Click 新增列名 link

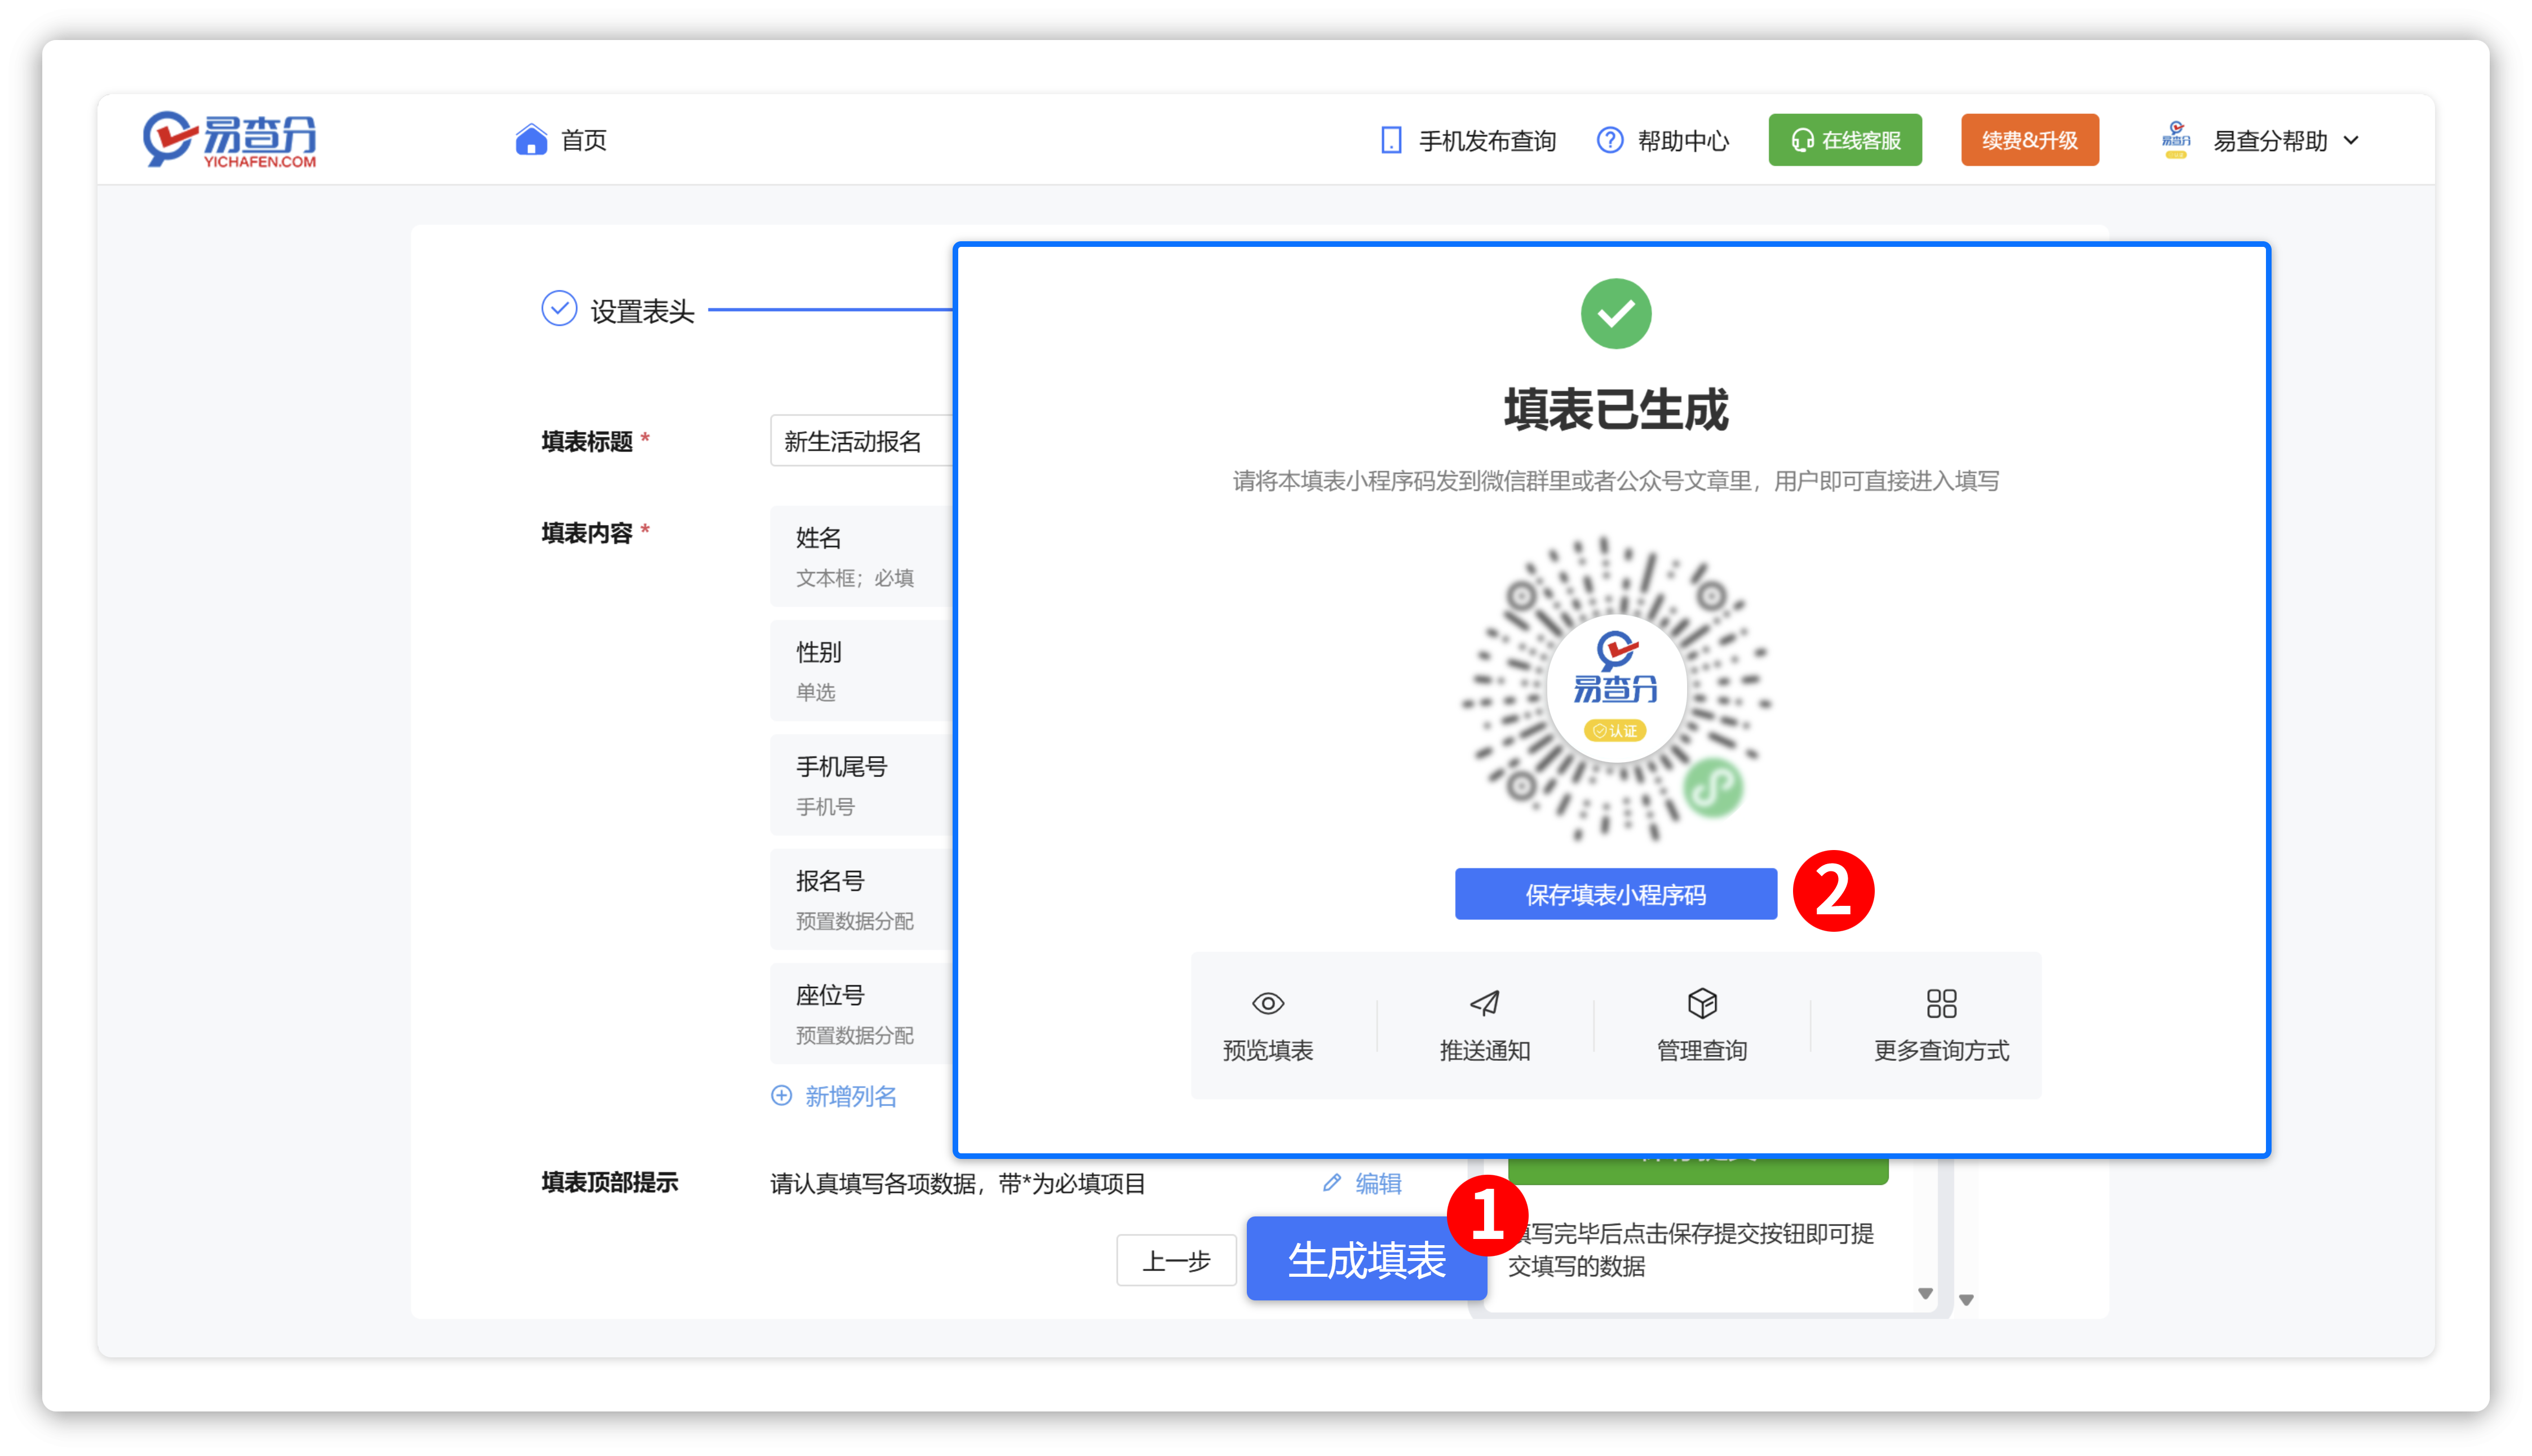pos(850,1097)
